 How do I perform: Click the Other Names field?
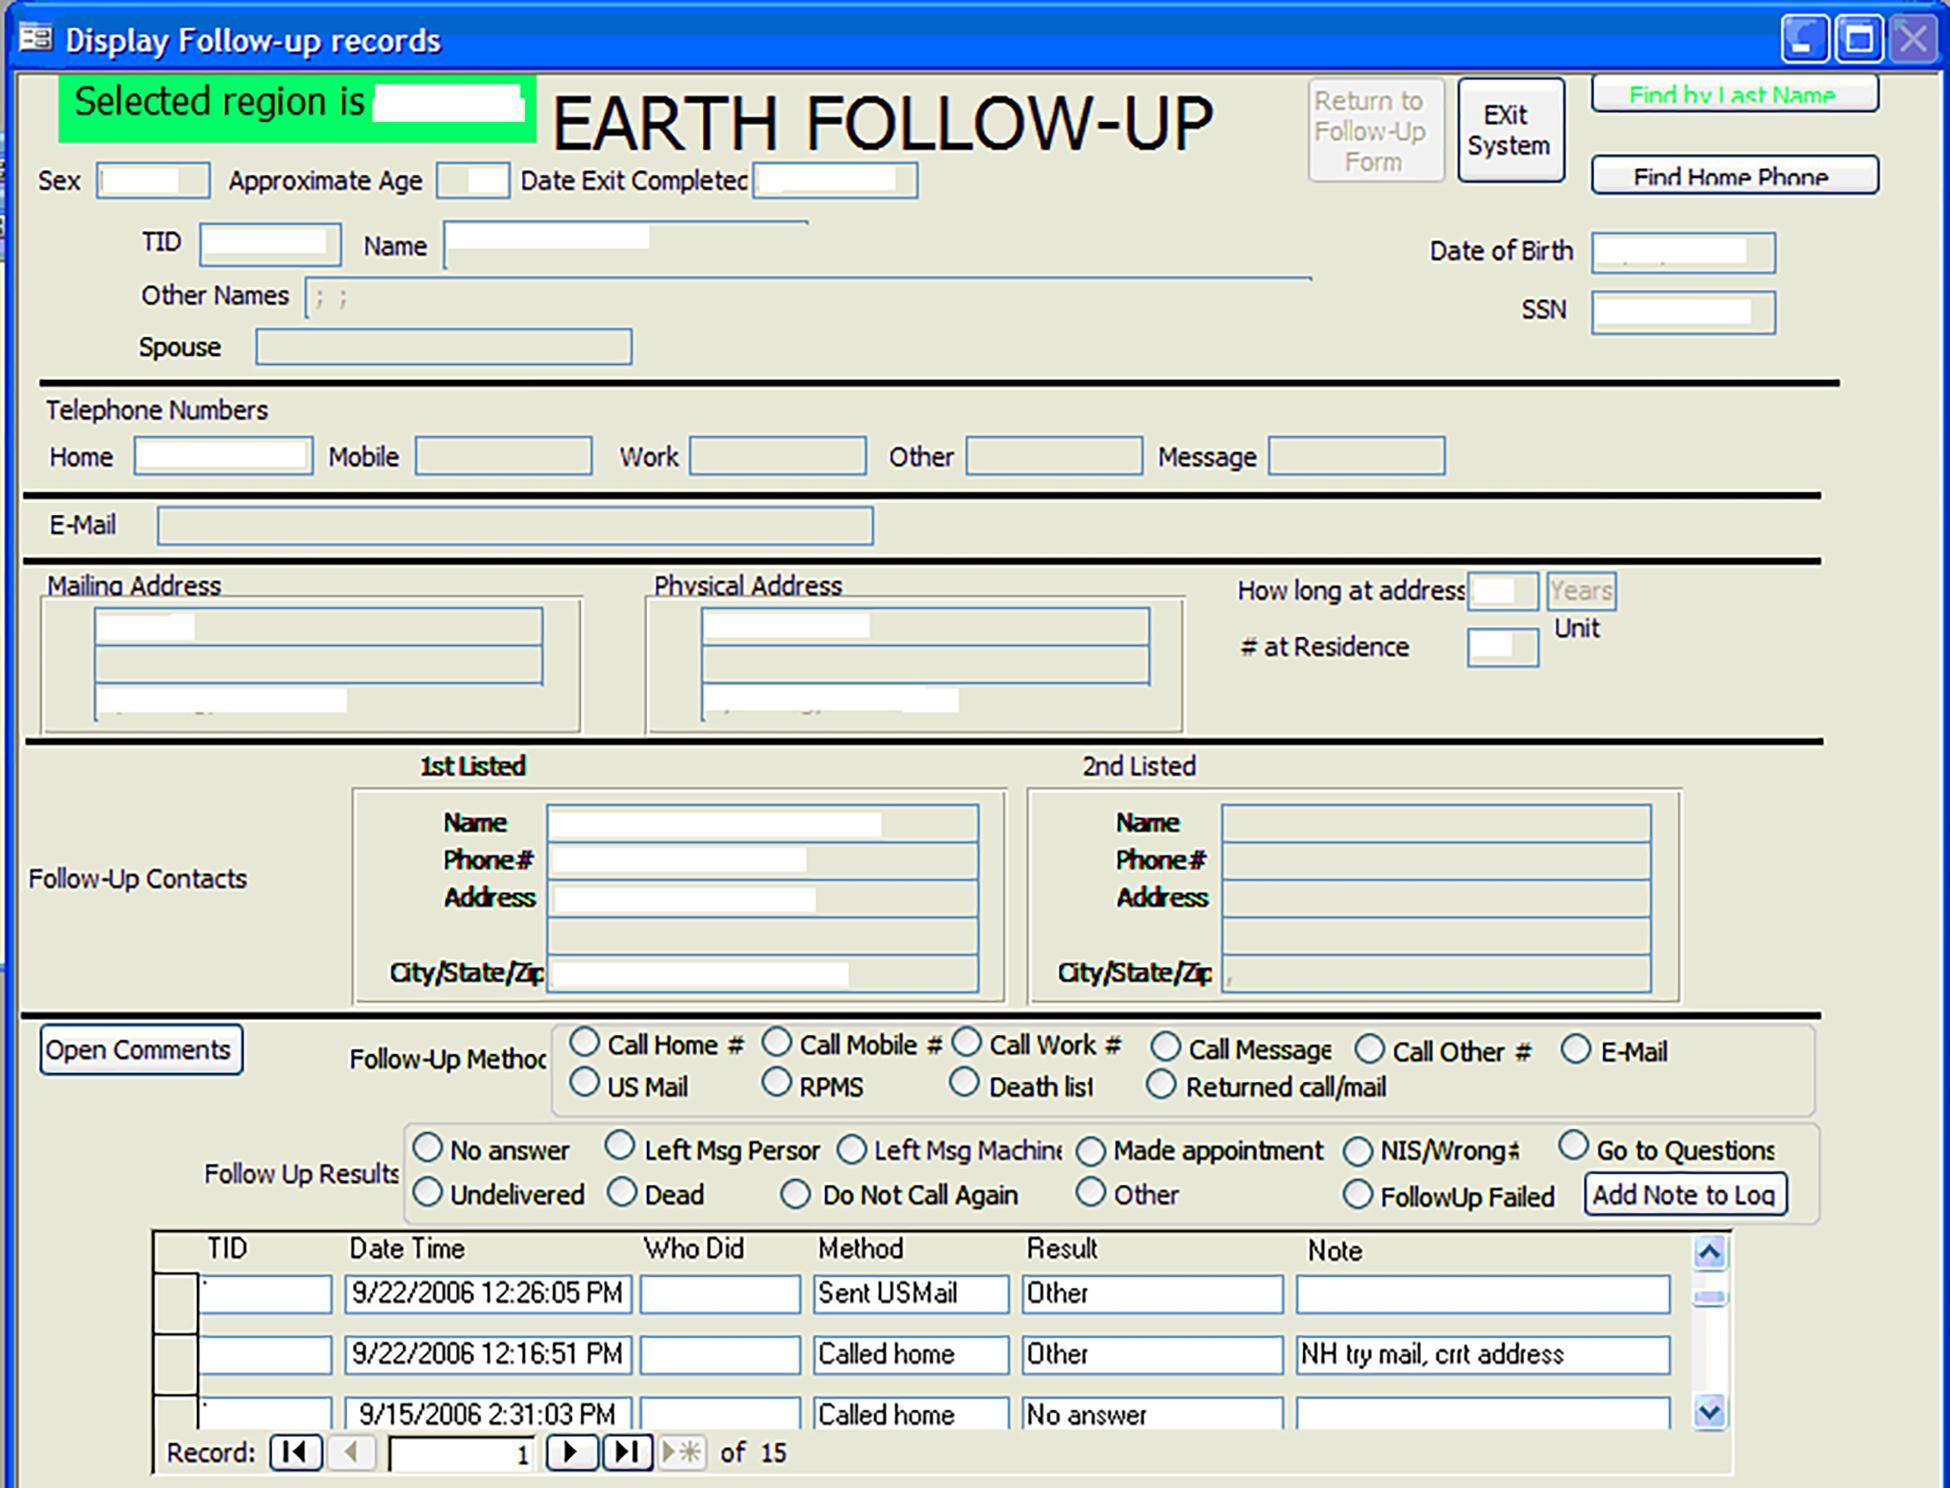click(808, 298)
